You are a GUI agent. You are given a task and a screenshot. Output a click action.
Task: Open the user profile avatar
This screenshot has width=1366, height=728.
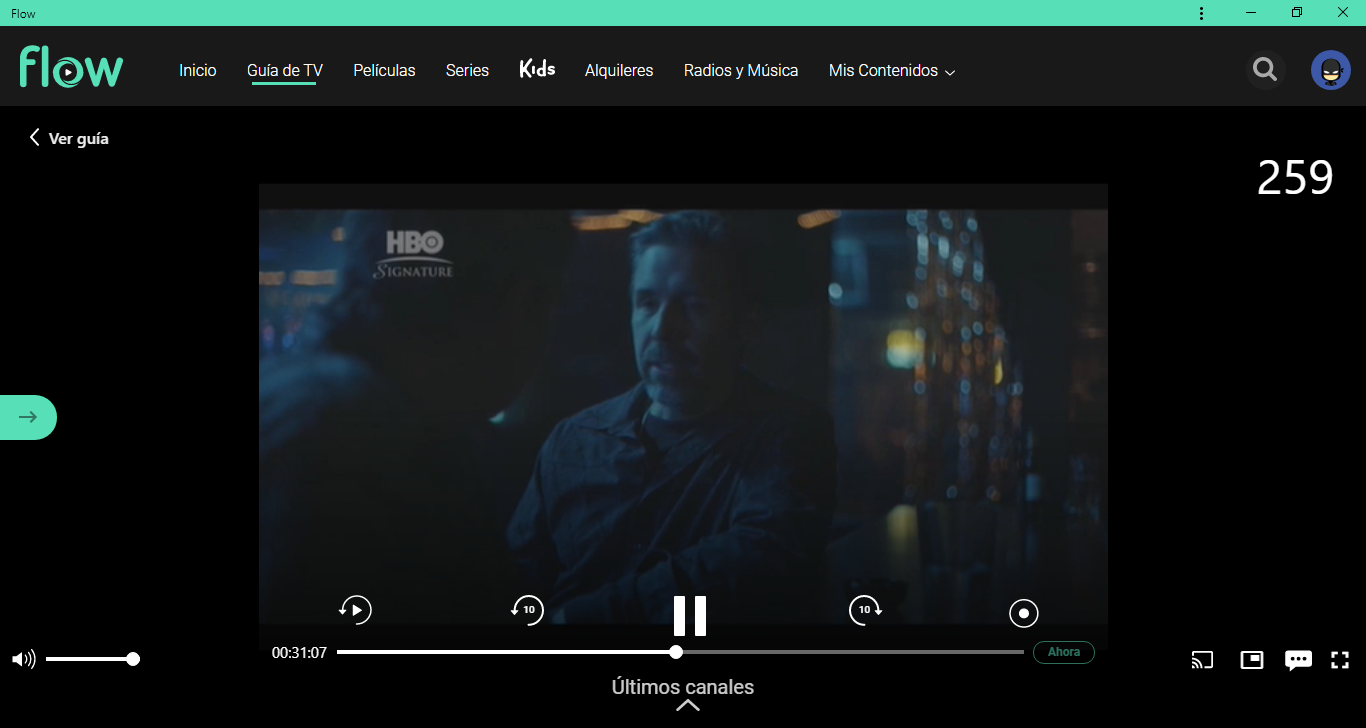[x=1331, y=70]
